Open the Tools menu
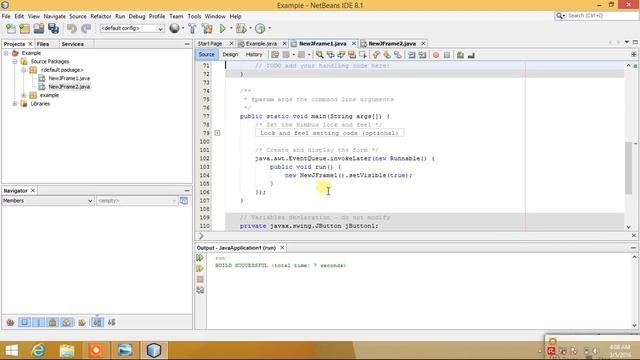Screen dimensions: 640x360 (x=194, y=16)
